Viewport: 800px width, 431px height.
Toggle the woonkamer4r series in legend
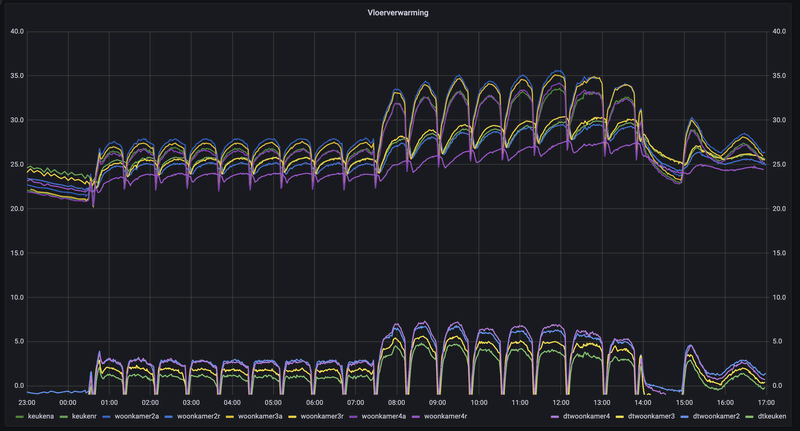445,416
